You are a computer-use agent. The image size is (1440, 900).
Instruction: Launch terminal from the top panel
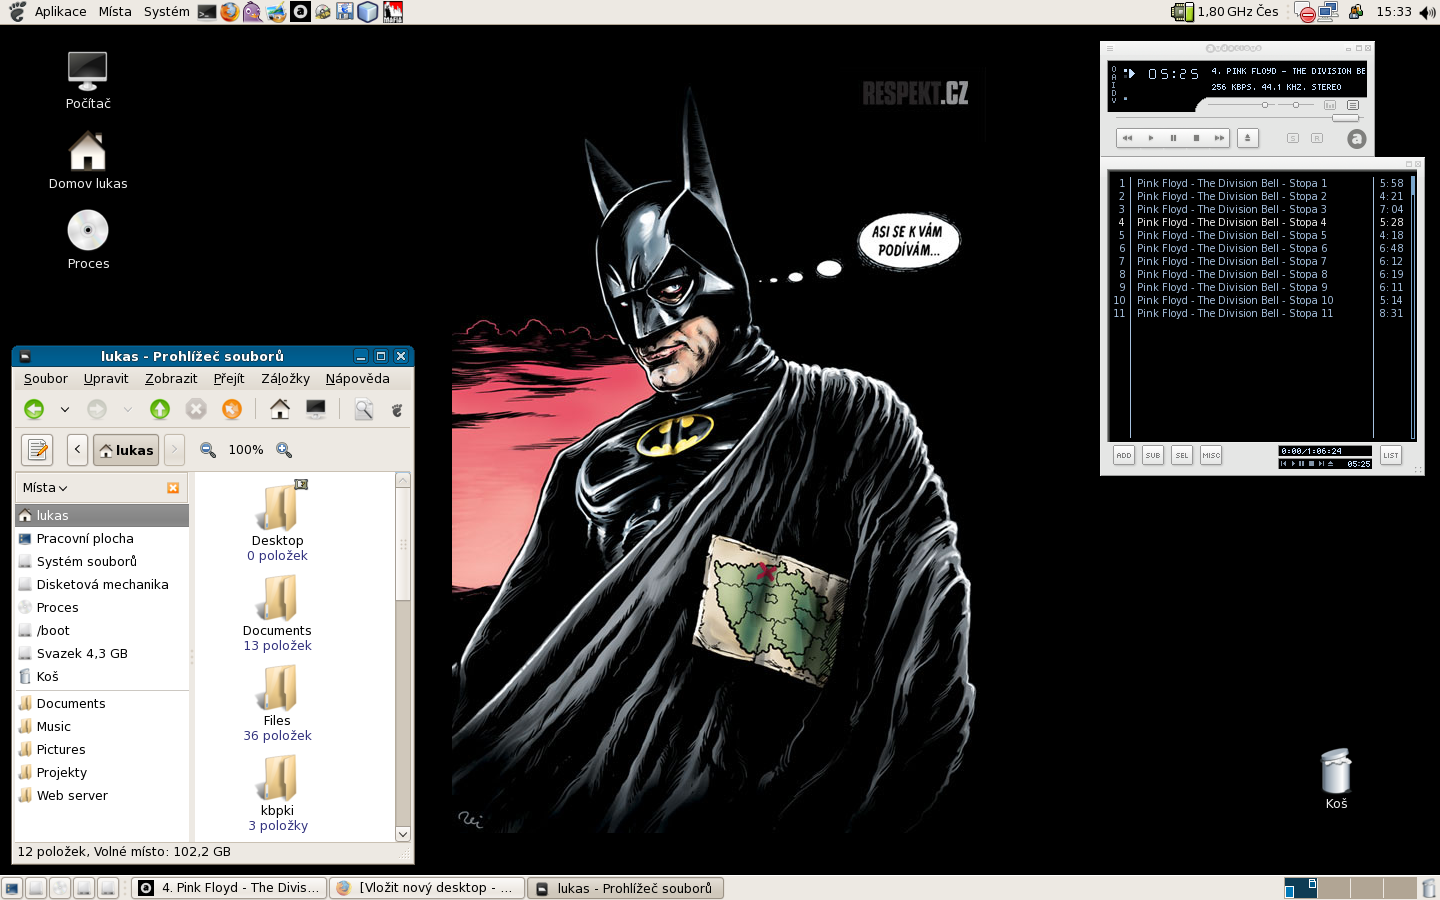coord(207,12)
